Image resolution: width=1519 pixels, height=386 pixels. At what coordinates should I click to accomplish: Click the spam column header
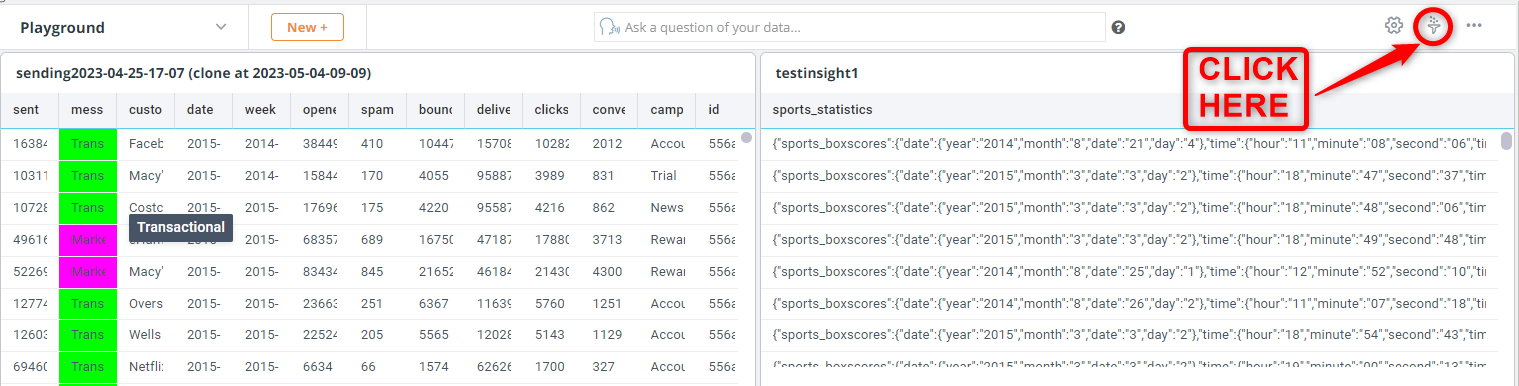pos(378,109)
